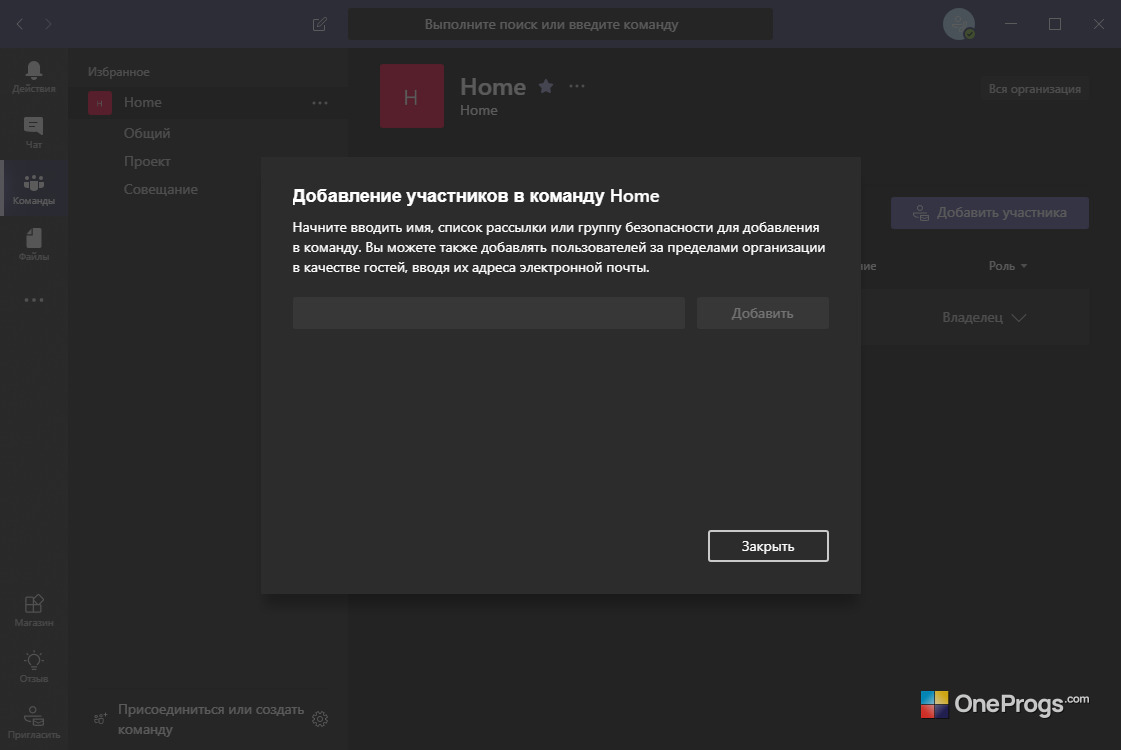Open the Activity bell icon

(x=34, y=77)
